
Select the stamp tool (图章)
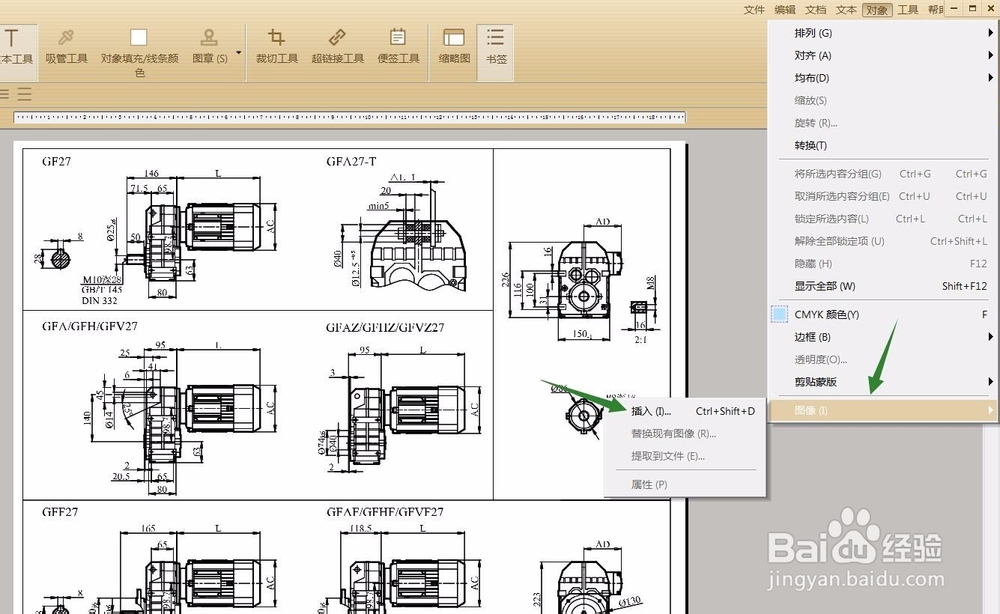(x=210, y=48)
